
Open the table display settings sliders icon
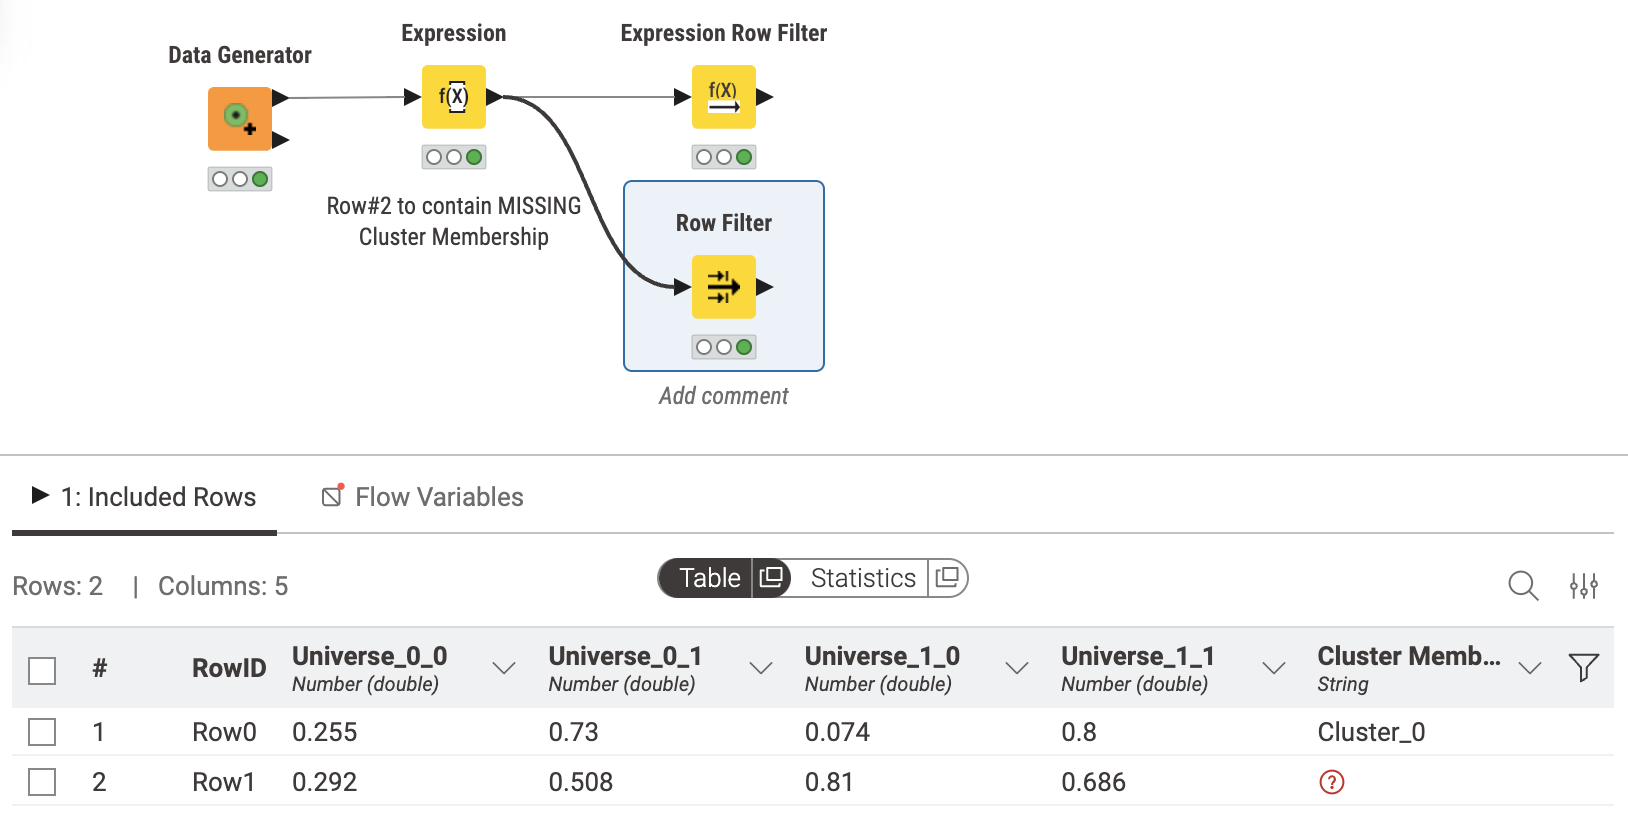tap(1584, 586)
